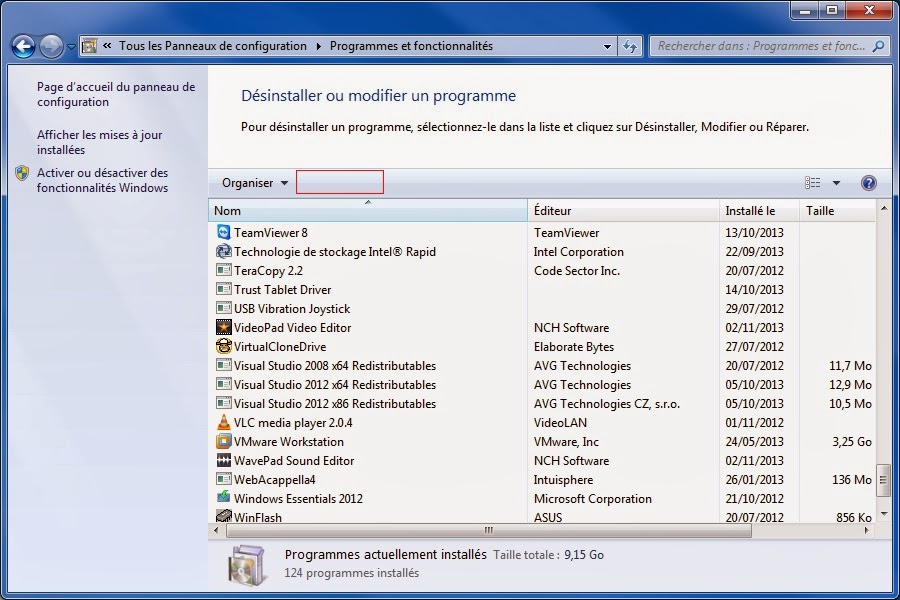Screen dimensions: 900x600
Task: Open the Organiser dropdown menu
Action: tap(255, 183)
